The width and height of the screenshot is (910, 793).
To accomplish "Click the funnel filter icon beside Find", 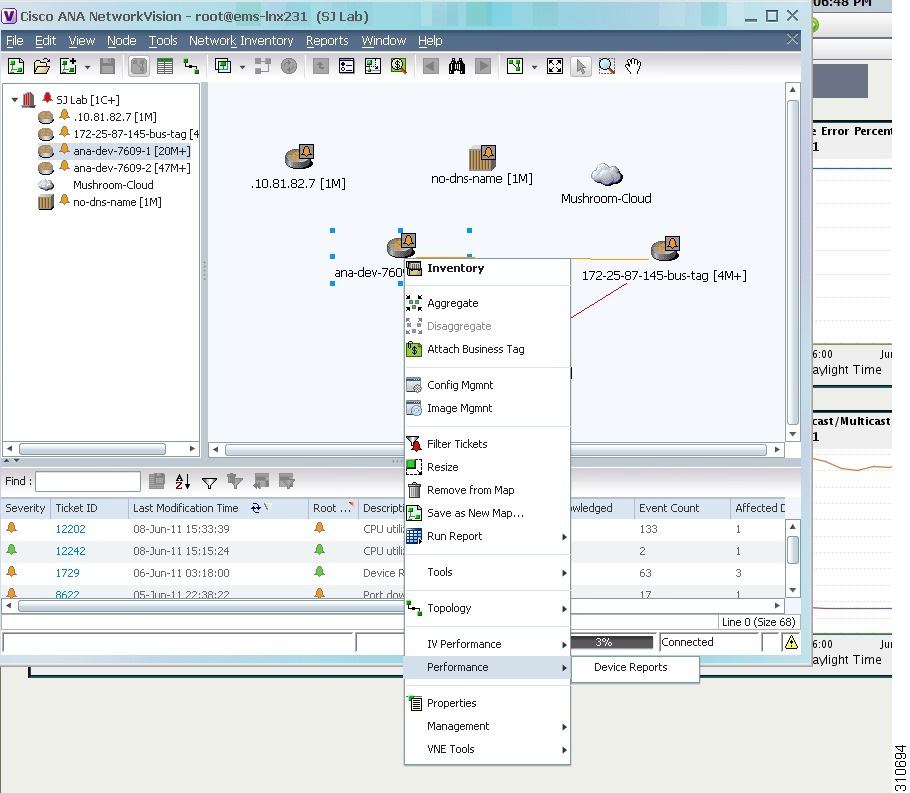I will [209, 482].
